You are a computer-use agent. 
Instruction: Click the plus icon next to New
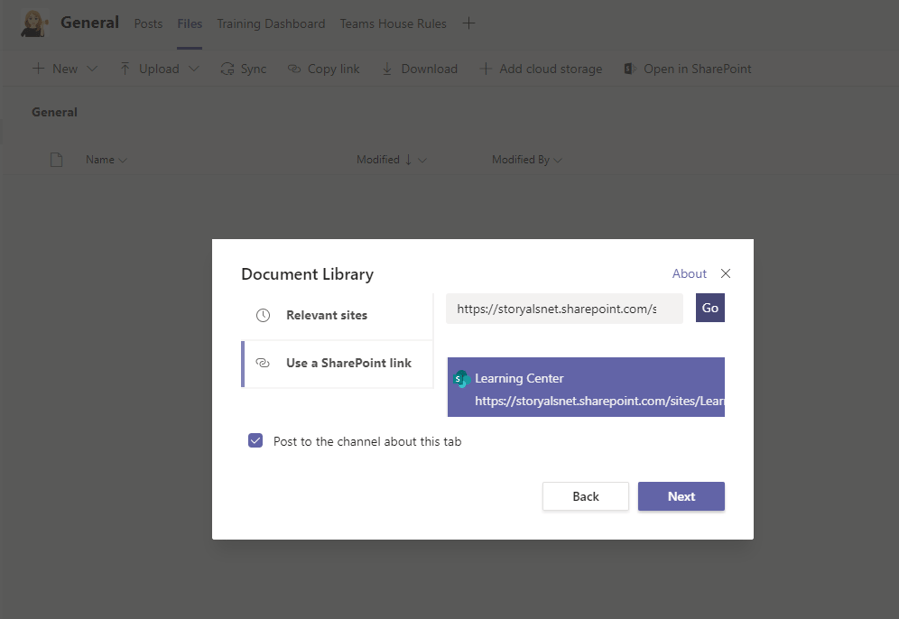pos(38,69)
